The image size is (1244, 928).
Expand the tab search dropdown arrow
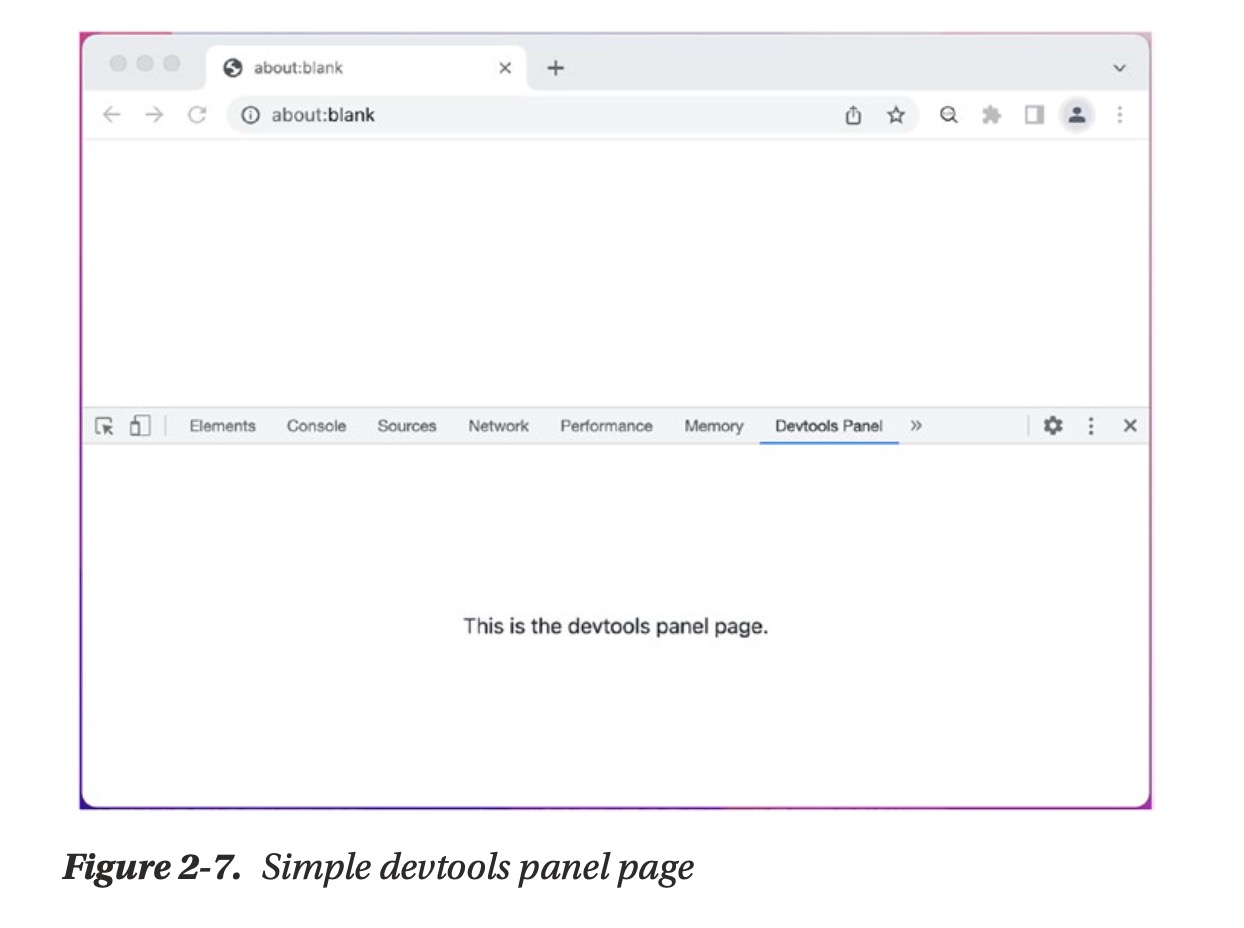coord(1119,68)
